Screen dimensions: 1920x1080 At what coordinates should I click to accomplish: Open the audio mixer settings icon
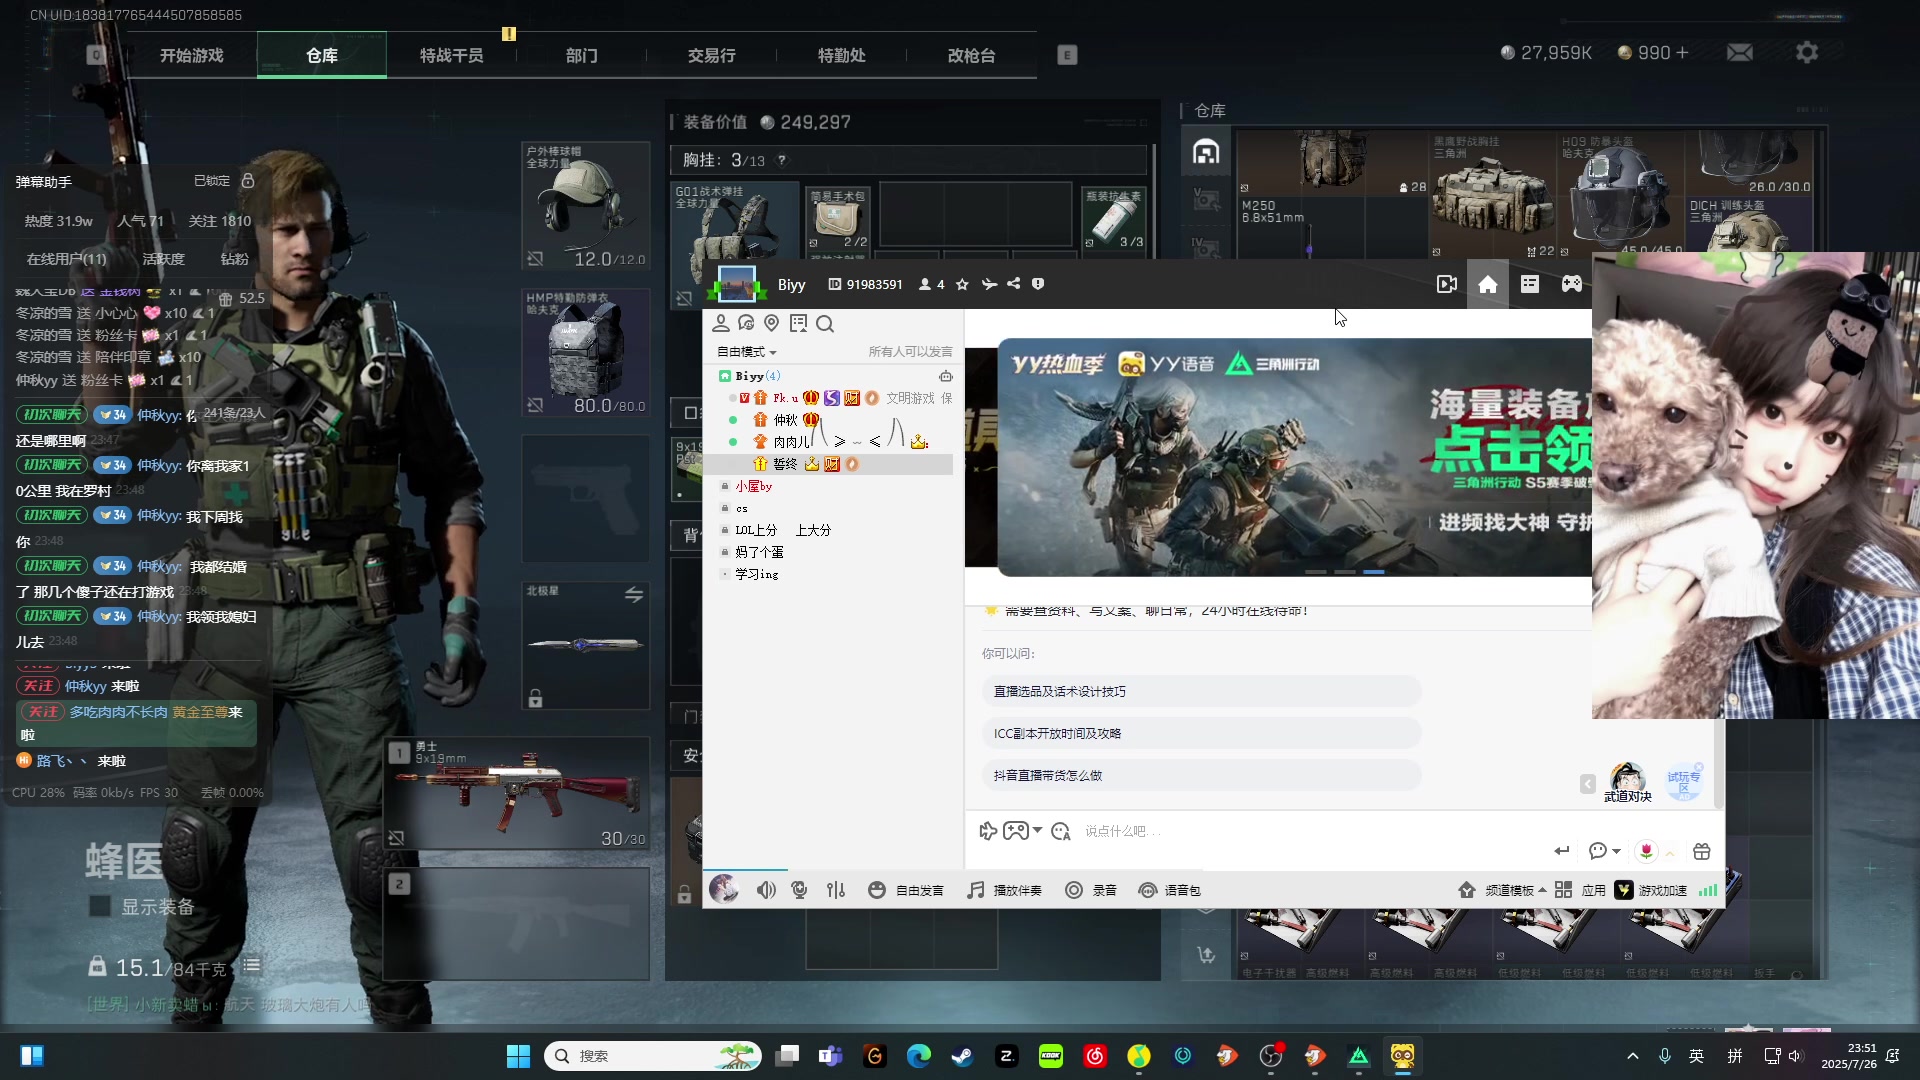[x=836, y=890]
